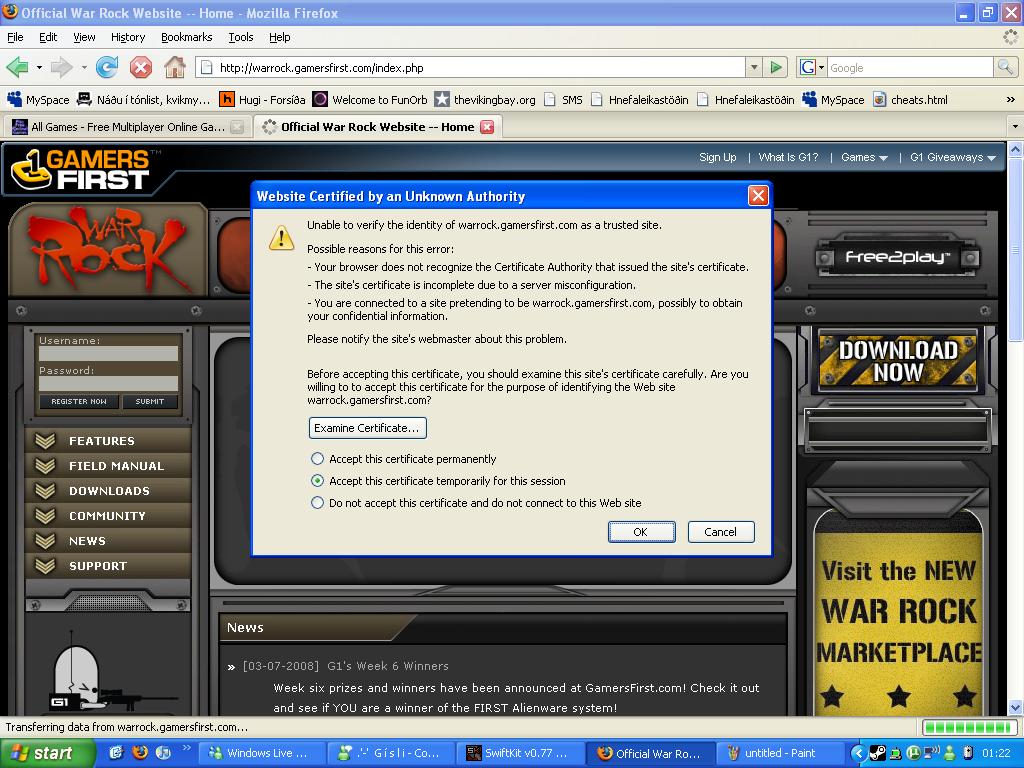
Task: Click the What Is G1? link
Action: tap(788, 157)
